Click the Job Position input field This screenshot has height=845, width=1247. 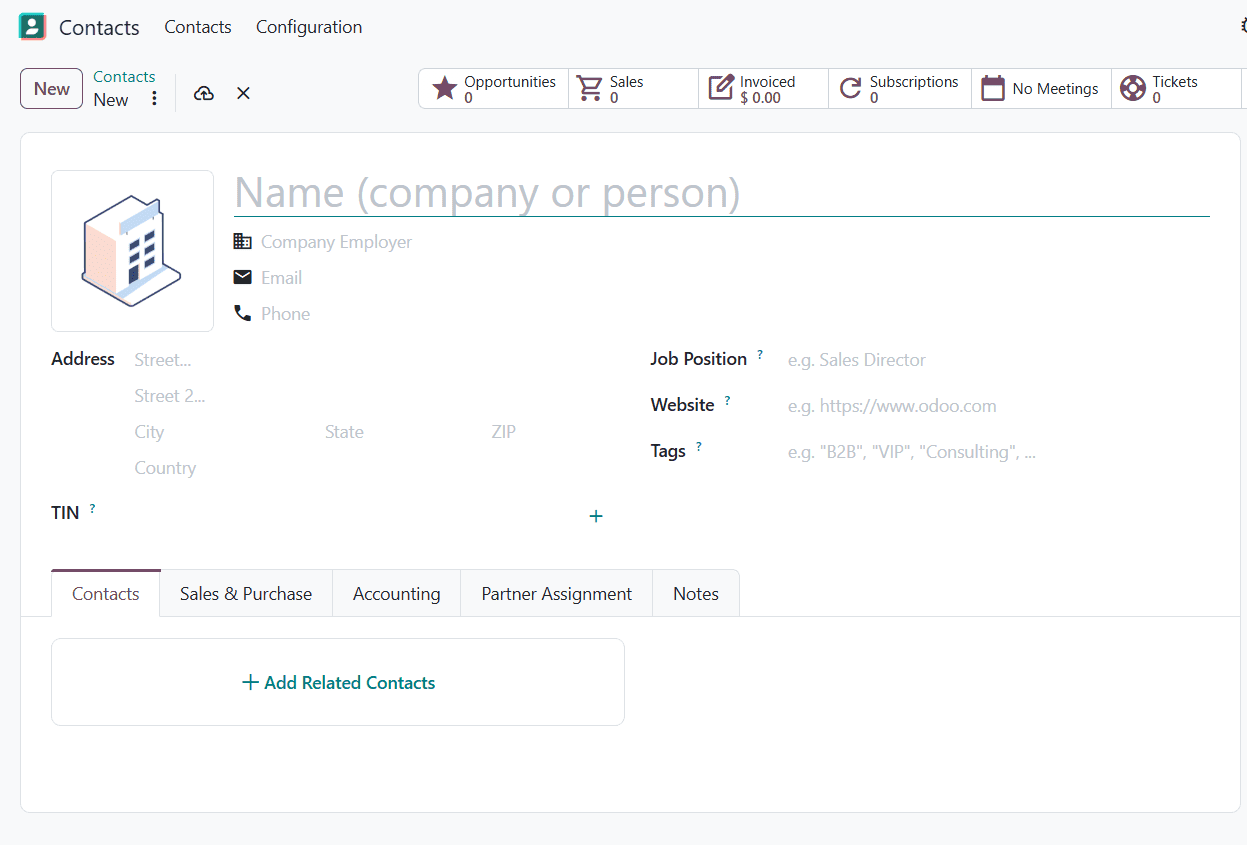click(x=998, y=360)
